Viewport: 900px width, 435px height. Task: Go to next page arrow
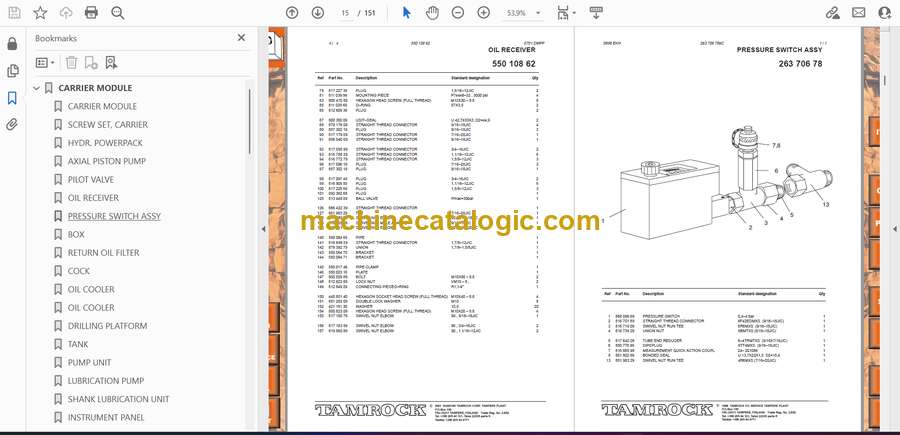317,13
